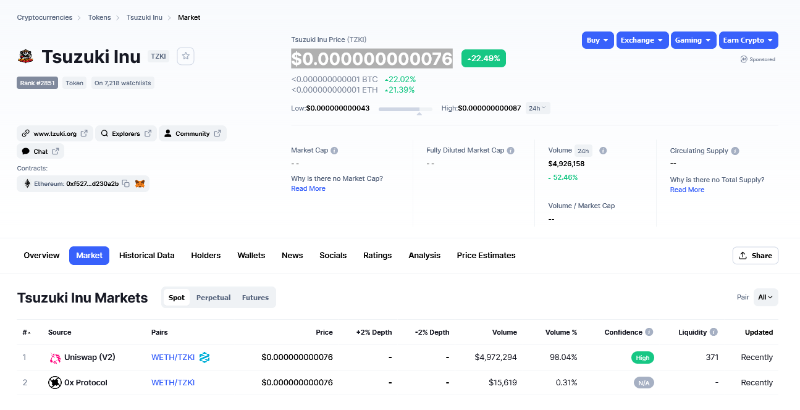
Task: Go to the Price Estimates tab
Action: tap(486, 255)
